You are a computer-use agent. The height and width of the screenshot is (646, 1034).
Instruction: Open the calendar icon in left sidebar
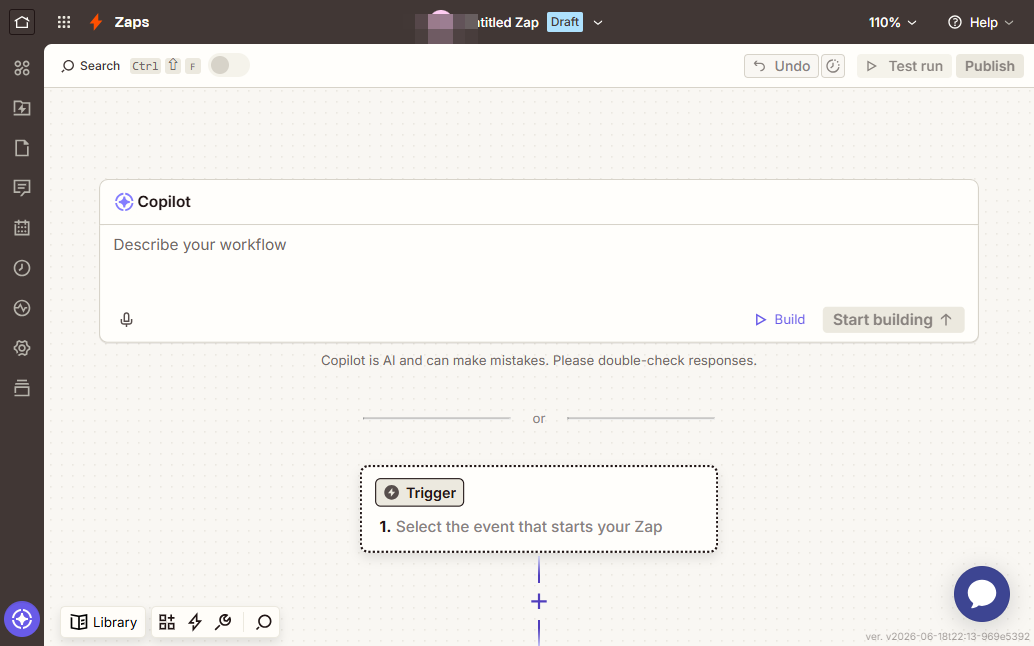(22, 228)
